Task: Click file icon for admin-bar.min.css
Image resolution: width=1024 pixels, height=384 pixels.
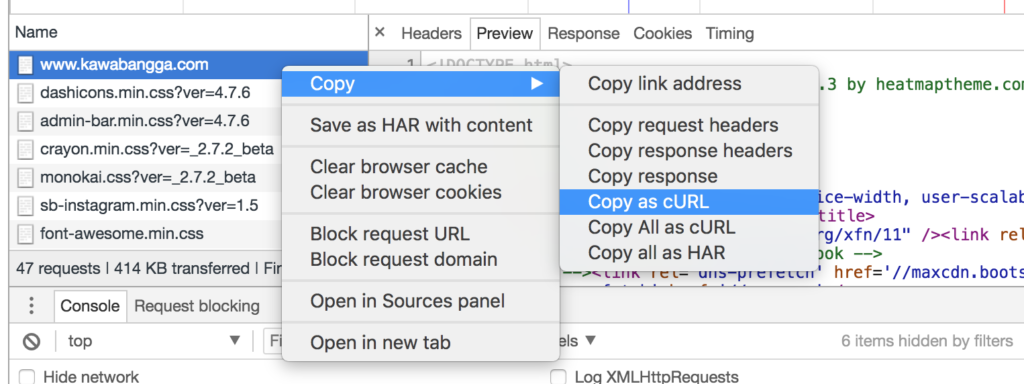Action: (x=25, y=121)
